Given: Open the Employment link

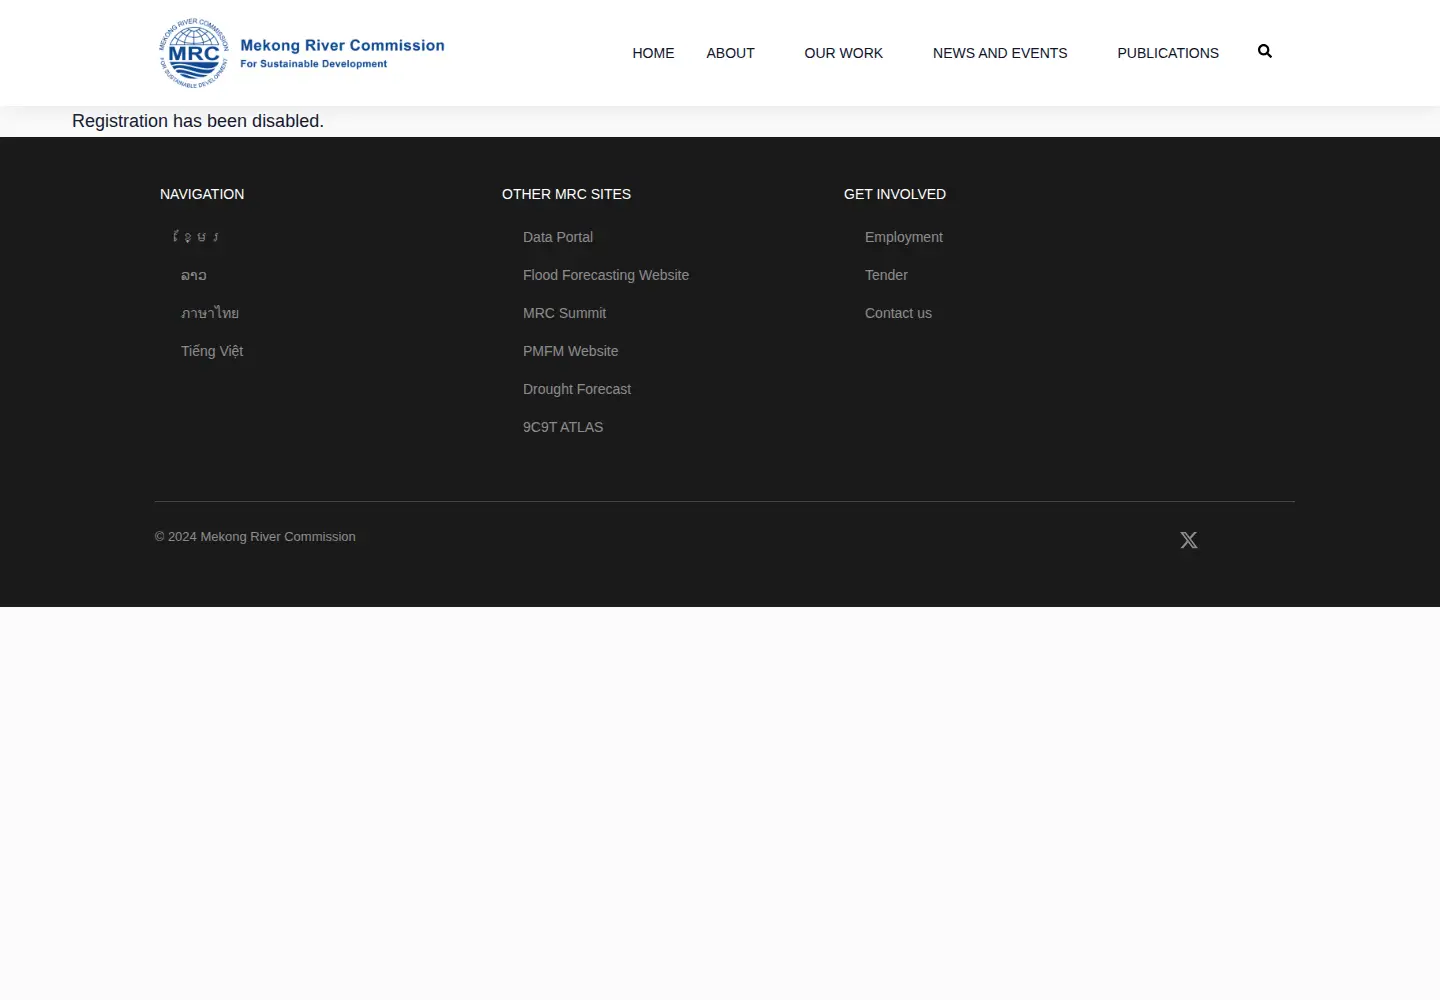Looking at the screenshot, I should [904, 237].
